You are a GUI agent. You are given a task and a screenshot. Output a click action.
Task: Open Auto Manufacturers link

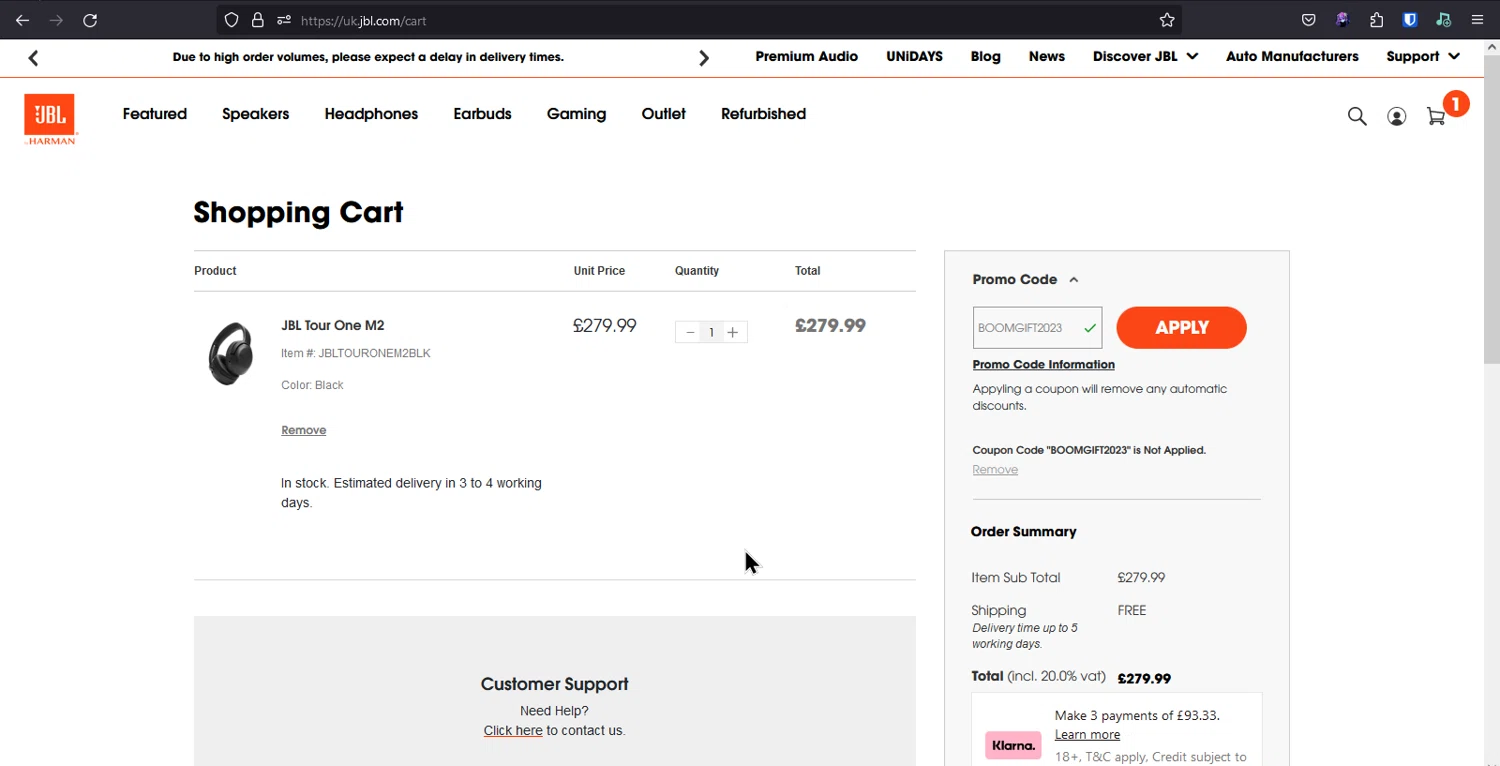1292,57
